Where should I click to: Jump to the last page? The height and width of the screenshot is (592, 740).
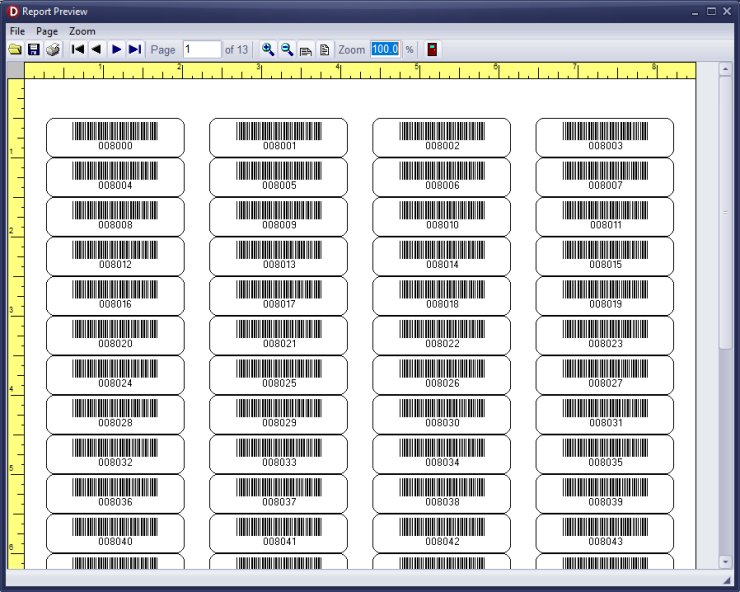click(x=135, y=49)
